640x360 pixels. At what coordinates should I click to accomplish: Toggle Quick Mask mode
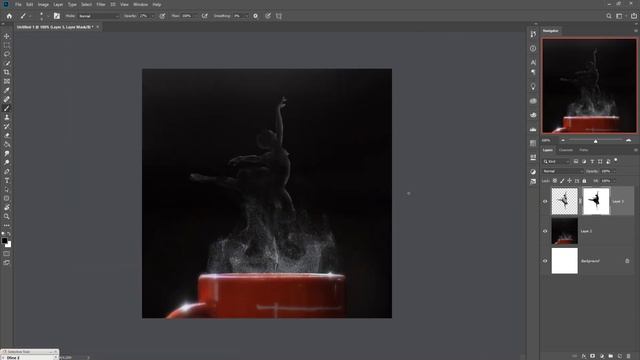(x=7, y=253)
